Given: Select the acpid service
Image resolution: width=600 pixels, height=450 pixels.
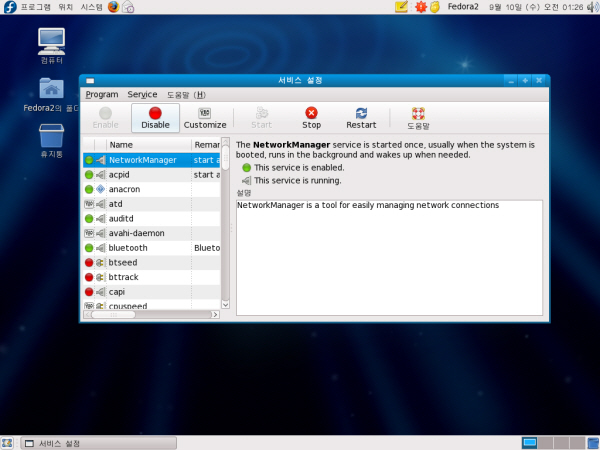Looking at the screenshot, I should [152, 175].
